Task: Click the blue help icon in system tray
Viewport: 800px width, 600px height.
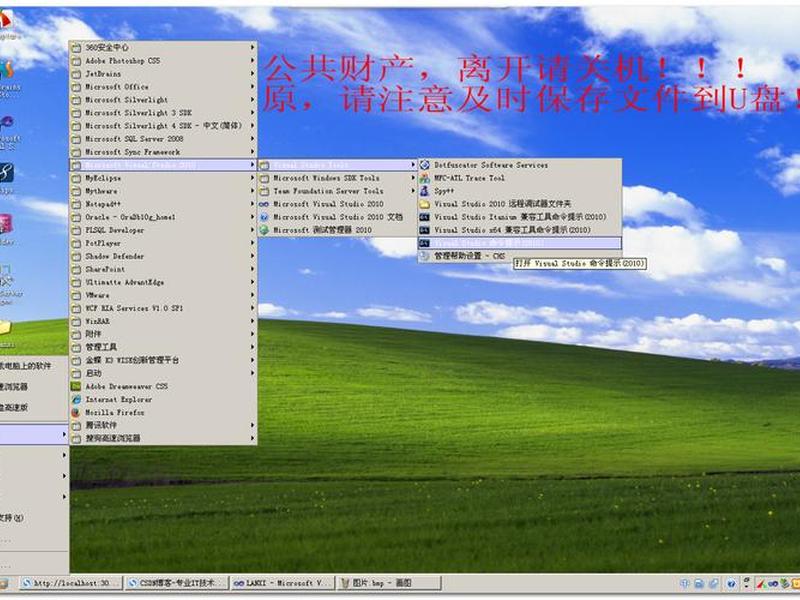Action: [731, 583]
